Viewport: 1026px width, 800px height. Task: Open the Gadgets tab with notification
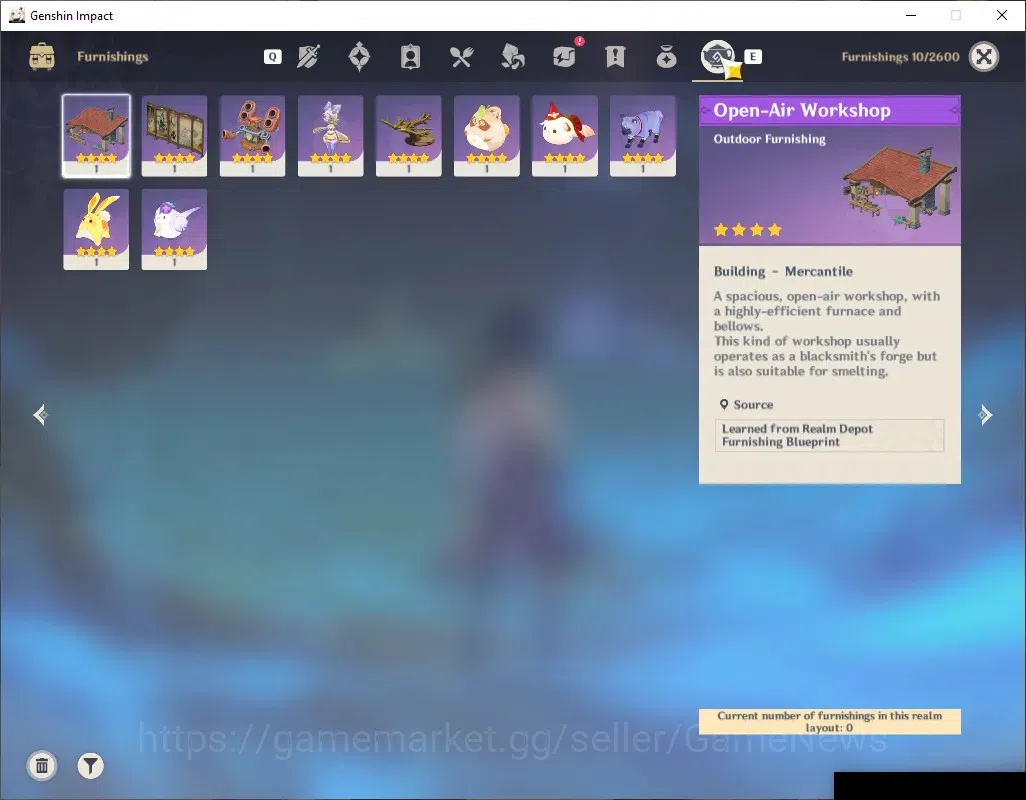[x=565, y=56]
